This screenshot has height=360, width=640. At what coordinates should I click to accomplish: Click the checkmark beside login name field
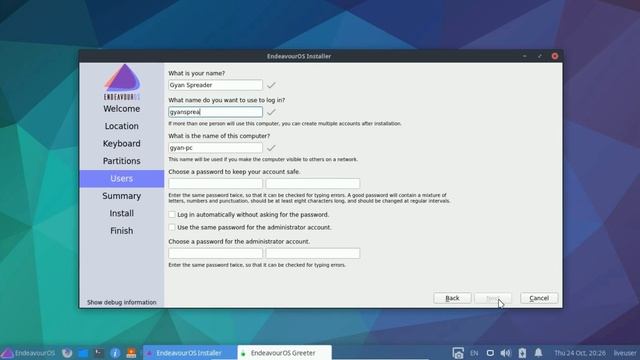pyautogui.click(x=271, y=112)
